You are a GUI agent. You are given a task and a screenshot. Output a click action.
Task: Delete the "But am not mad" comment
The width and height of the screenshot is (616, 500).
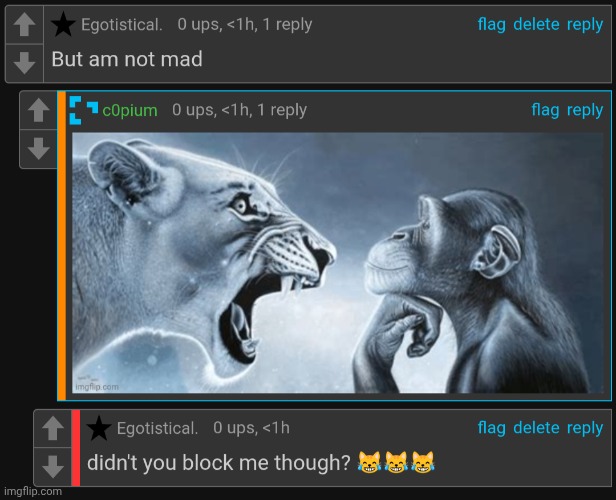point(536,24)
